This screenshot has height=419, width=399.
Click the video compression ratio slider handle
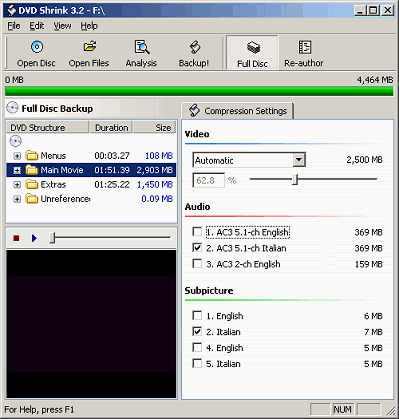(295, 179)
